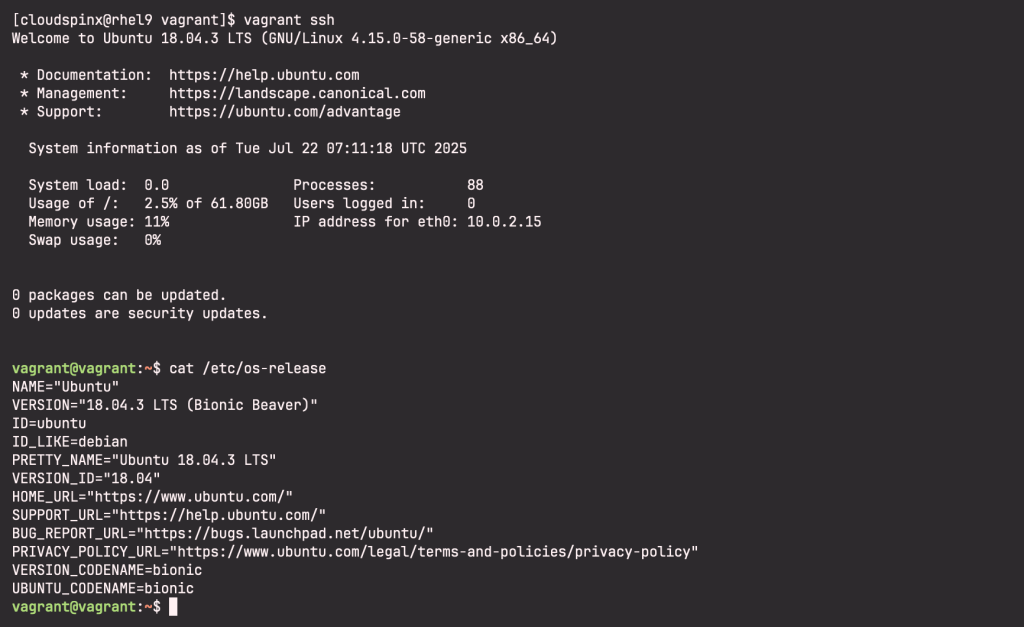Click the VERSION_CODENAME=bionic line

pos(107,570)
